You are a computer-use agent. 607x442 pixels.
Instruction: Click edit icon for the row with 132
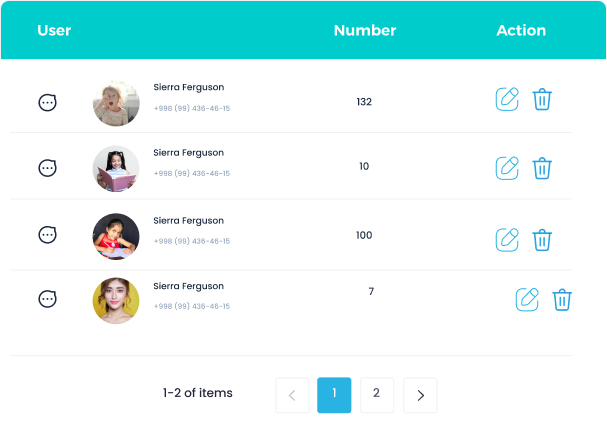pos(508,99)
